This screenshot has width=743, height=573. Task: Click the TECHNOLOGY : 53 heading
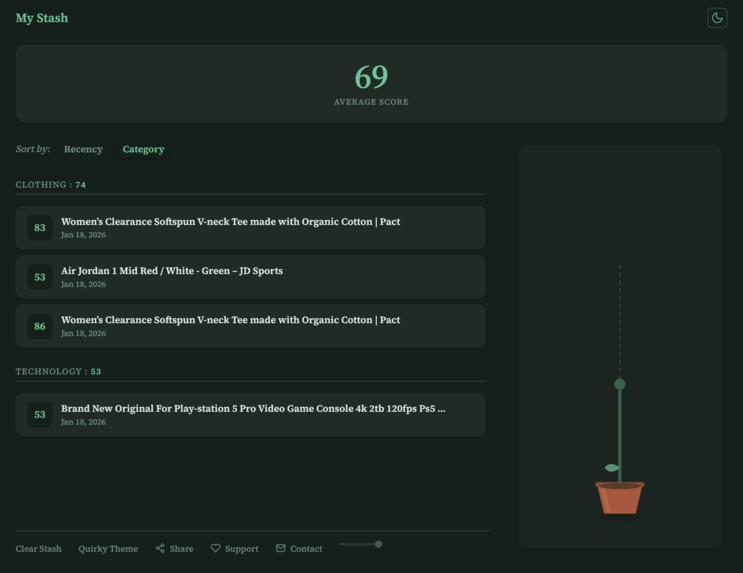[x=58, y=372]
